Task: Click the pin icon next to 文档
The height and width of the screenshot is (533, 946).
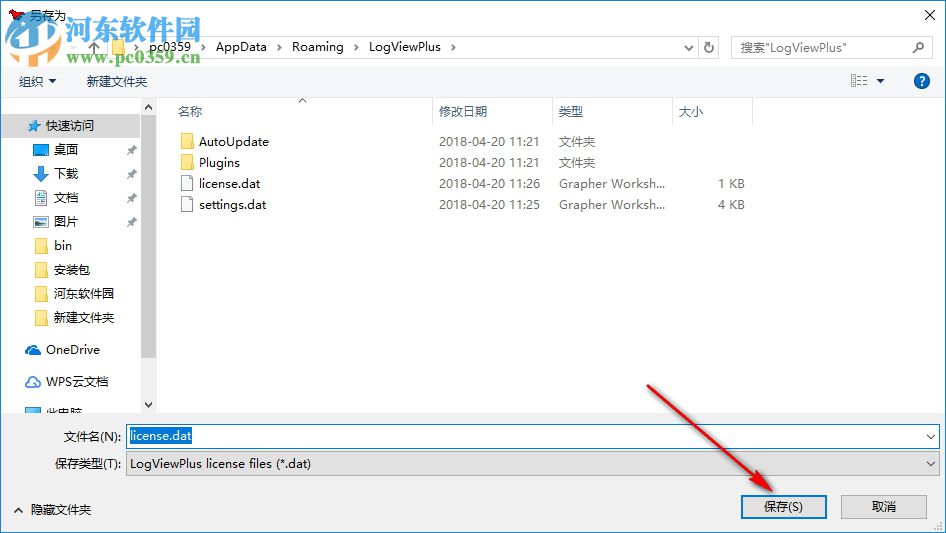Action: (x=131, y=198)
